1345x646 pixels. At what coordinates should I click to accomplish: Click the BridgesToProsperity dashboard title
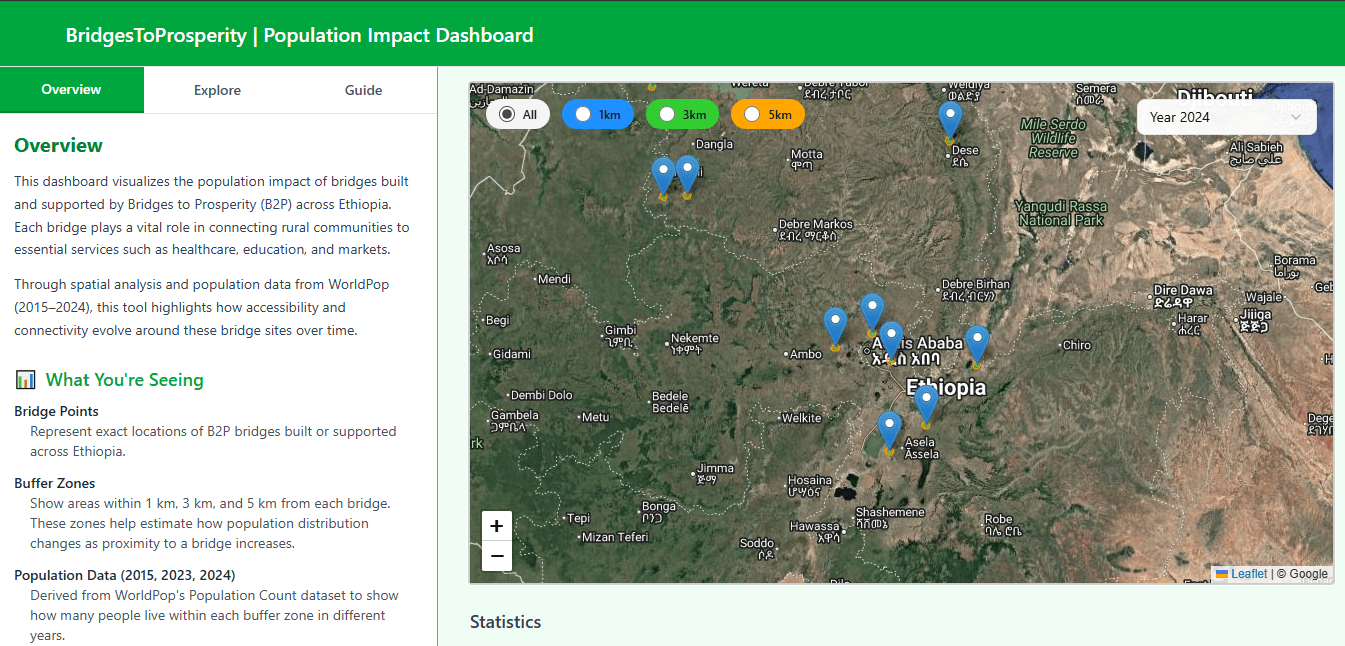click(299, 35)
